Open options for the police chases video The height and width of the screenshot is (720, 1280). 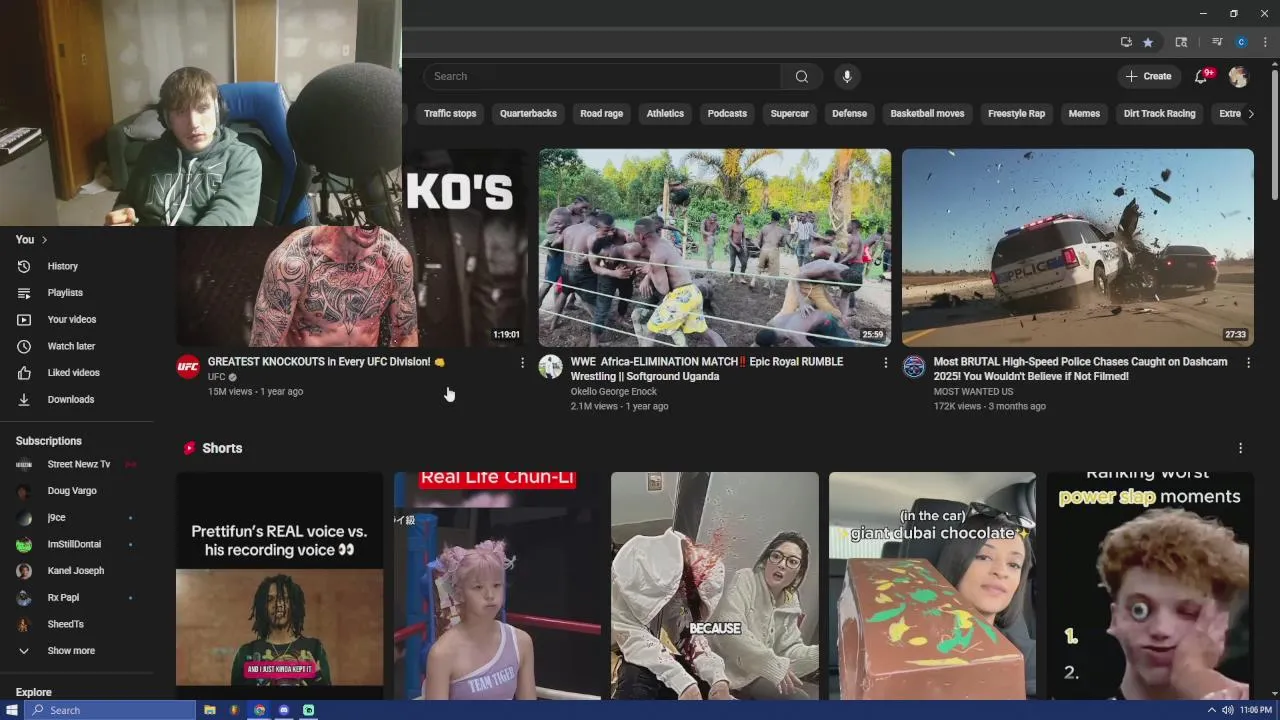[x=1248, y=363]
